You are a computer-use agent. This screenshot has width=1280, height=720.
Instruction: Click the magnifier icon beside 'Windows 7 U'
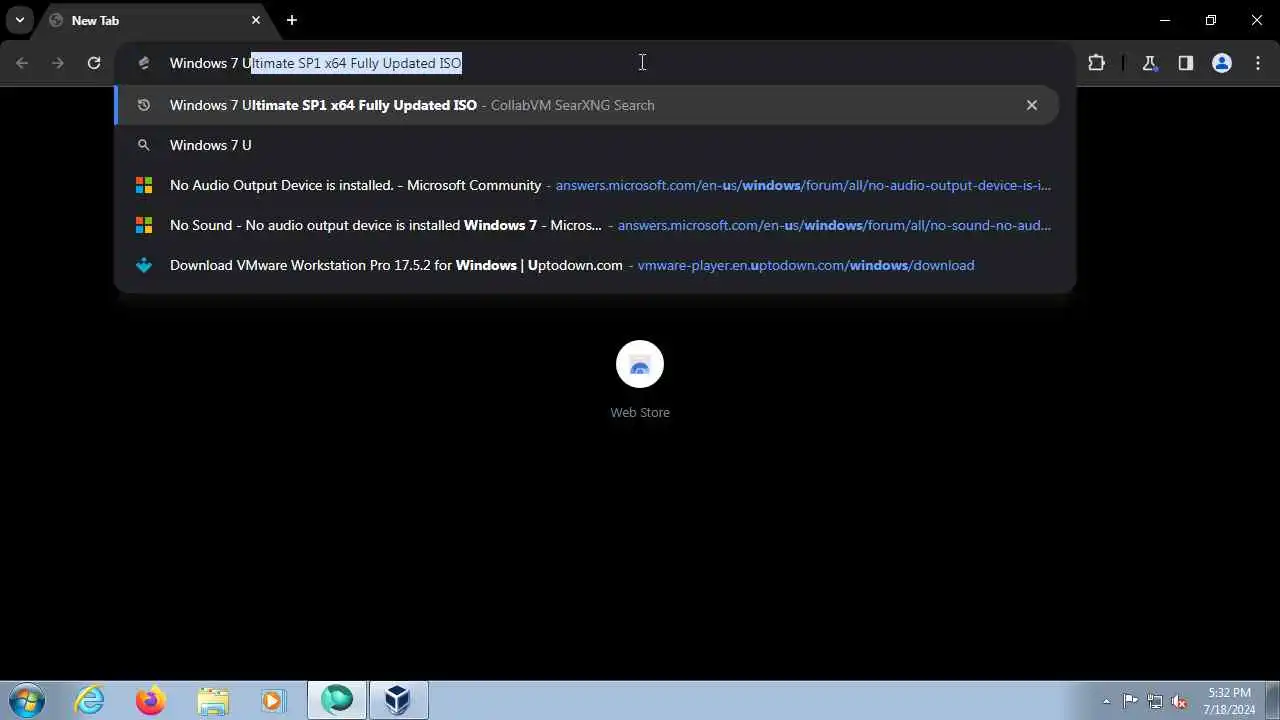pyautogui.click(x=144, y=145)
